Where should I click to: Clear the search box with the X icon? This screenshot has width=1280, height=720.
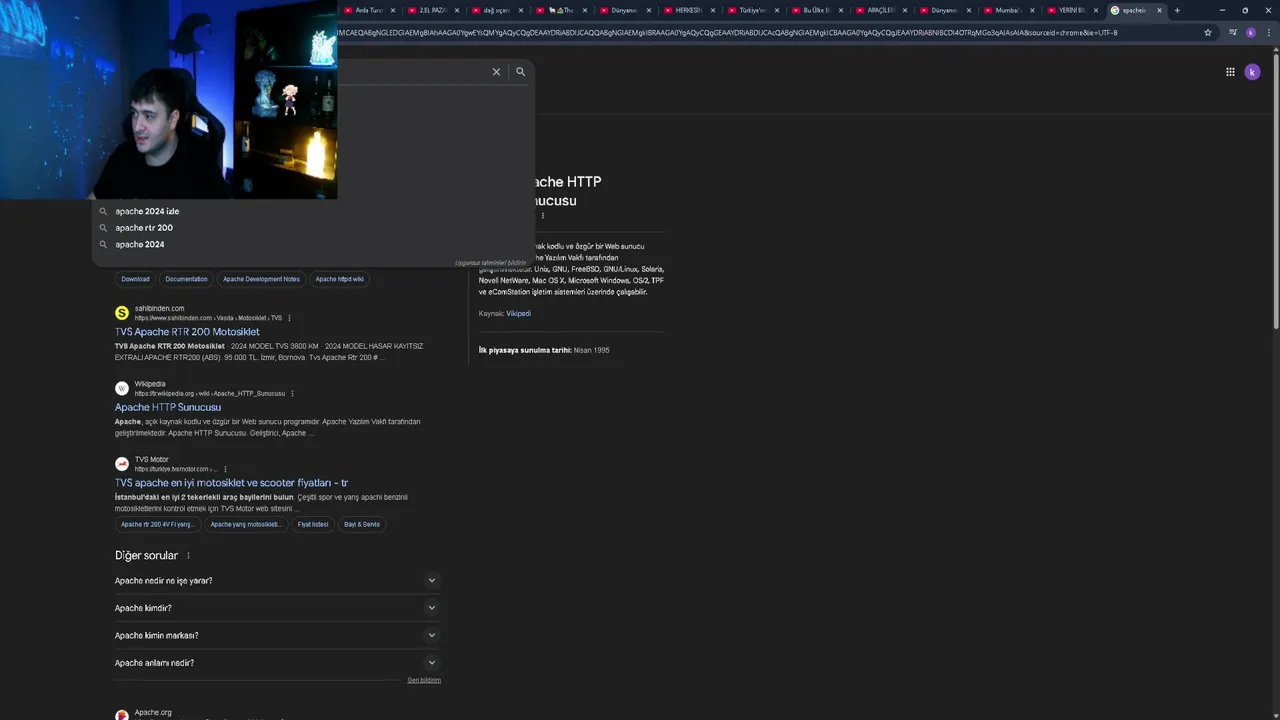point(496,72)
